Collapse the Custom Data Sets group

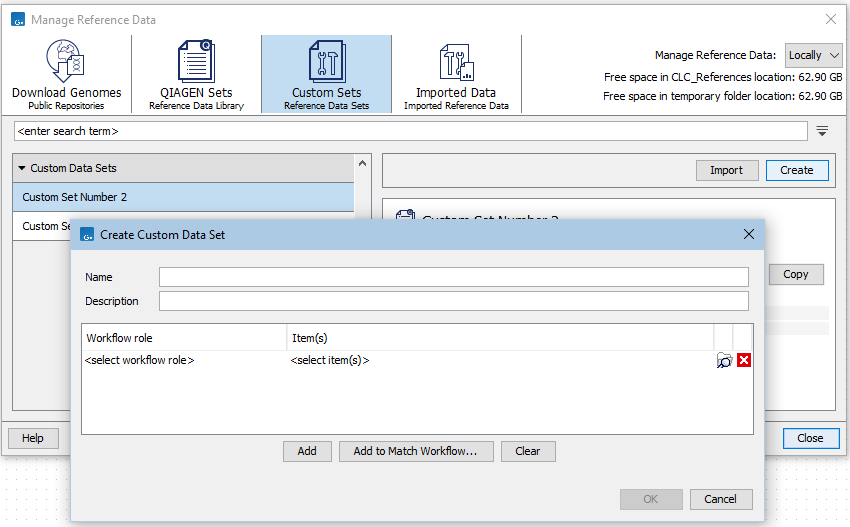tap(22, 169)
